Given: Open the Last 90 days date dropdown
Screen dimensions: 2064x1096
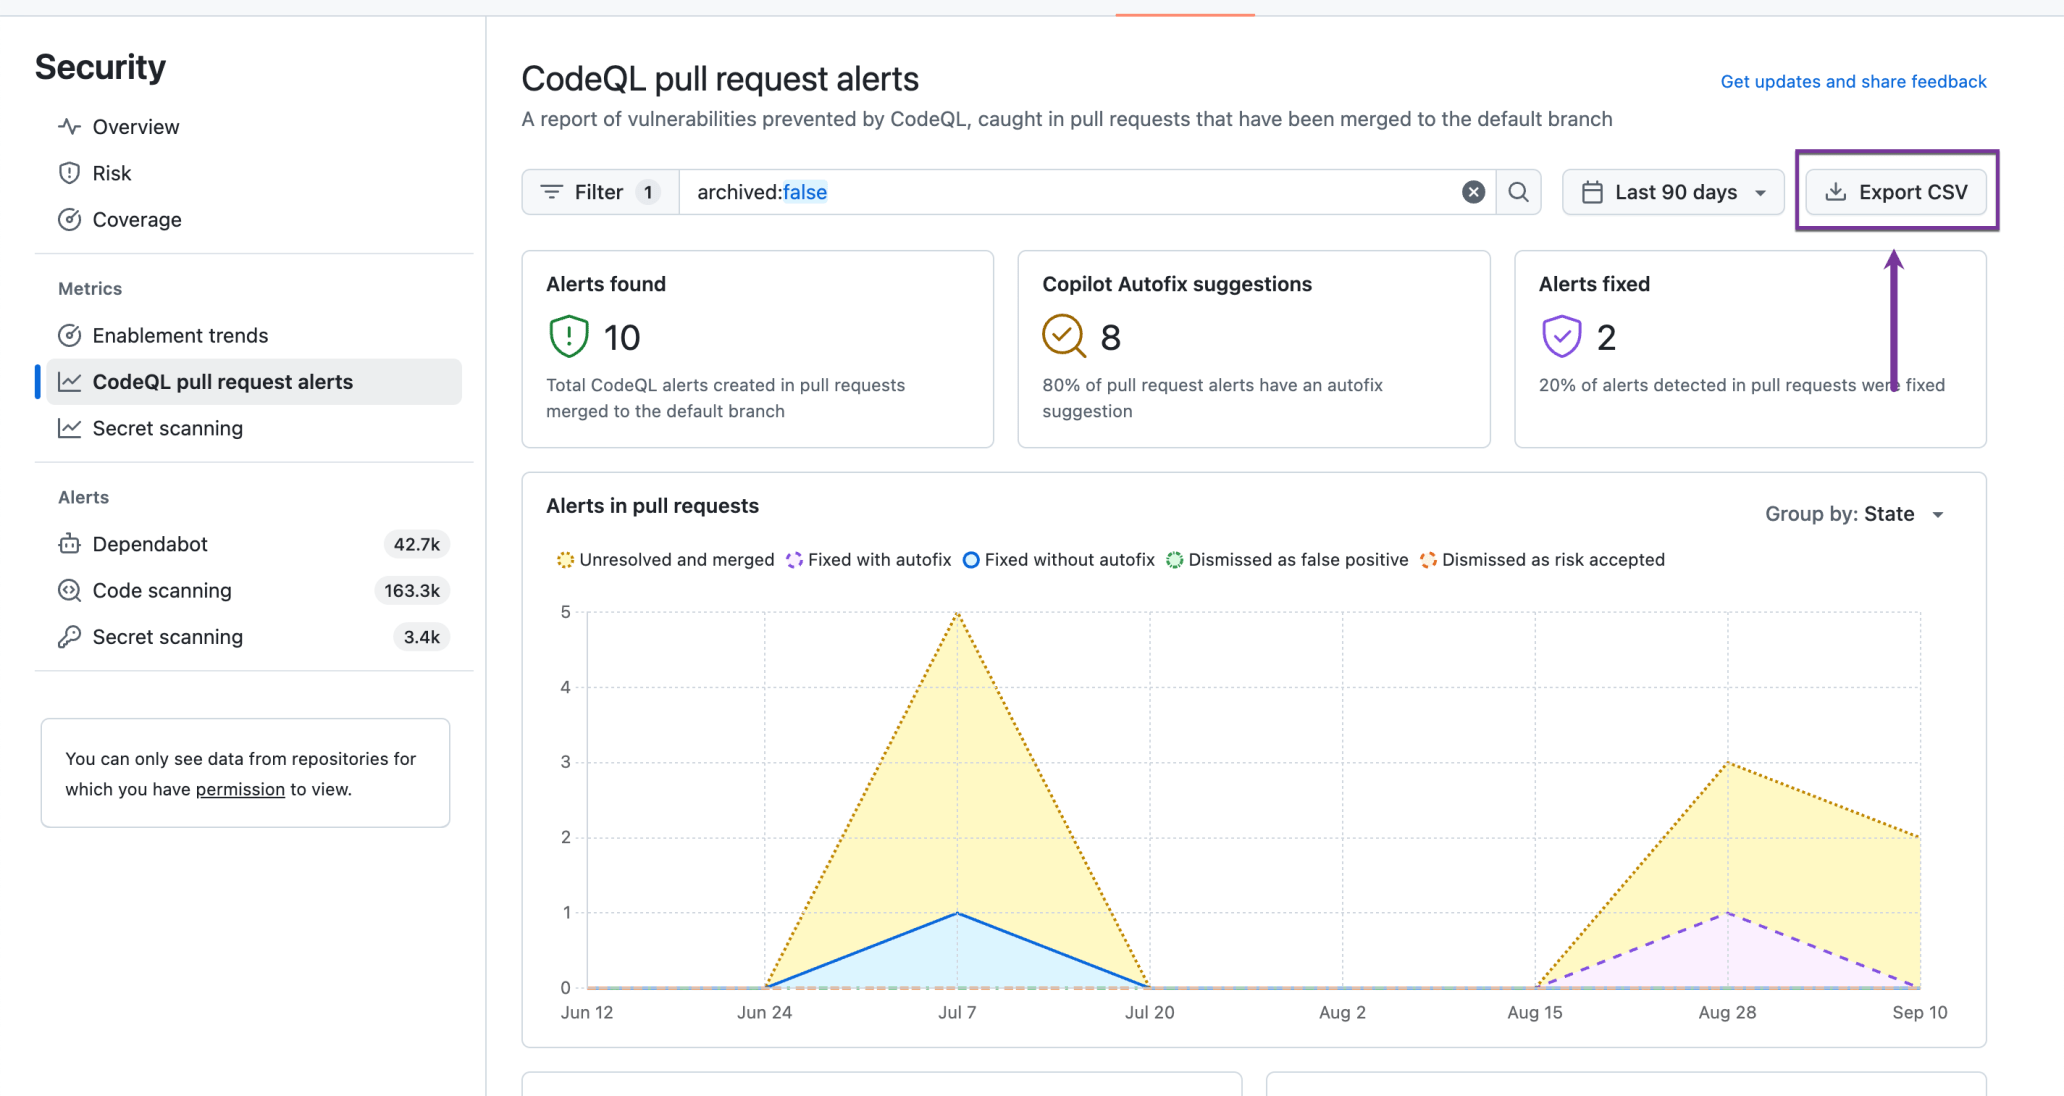Looking at the screenshot, I should click(x=1673, y=192).
